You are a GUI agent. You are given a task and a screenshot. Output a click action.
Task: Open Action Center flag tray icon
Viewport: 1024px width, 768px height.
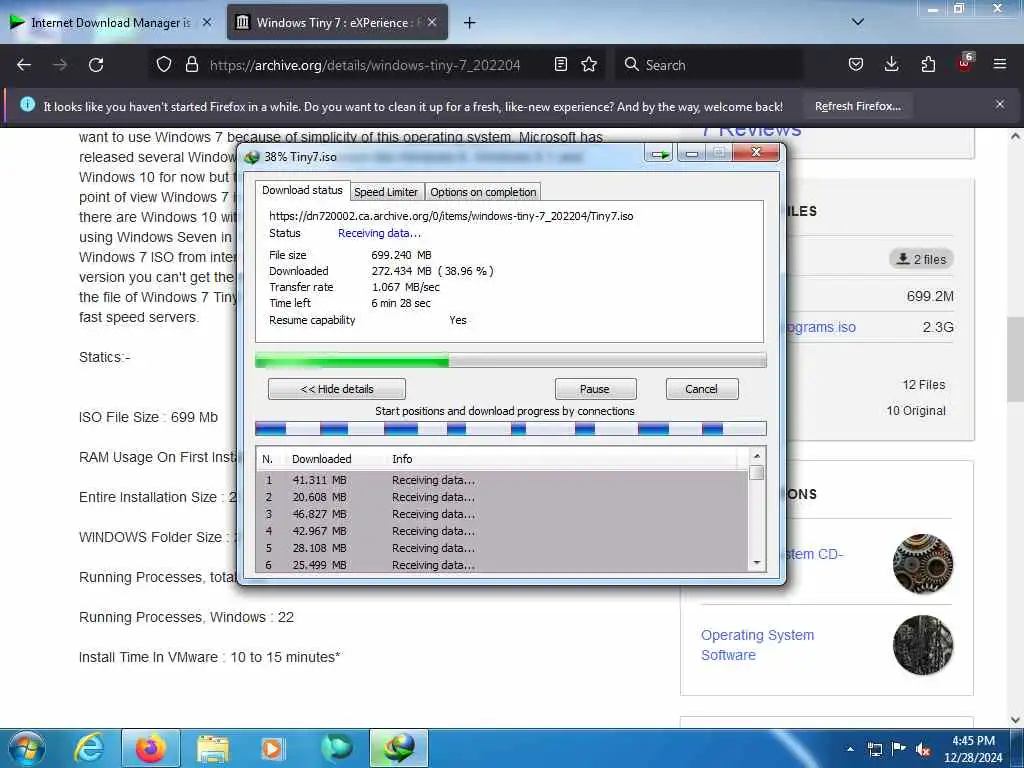[899, 749]
